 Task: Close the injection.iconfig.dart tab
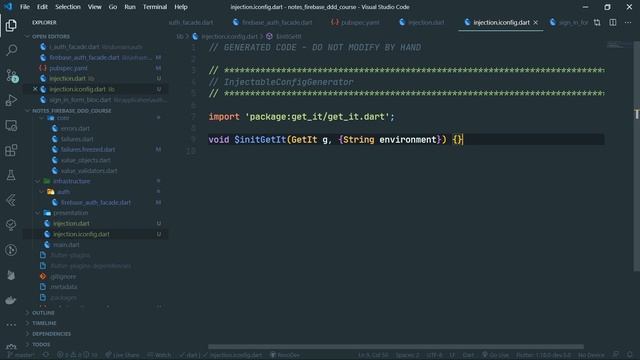click(536, 22)
